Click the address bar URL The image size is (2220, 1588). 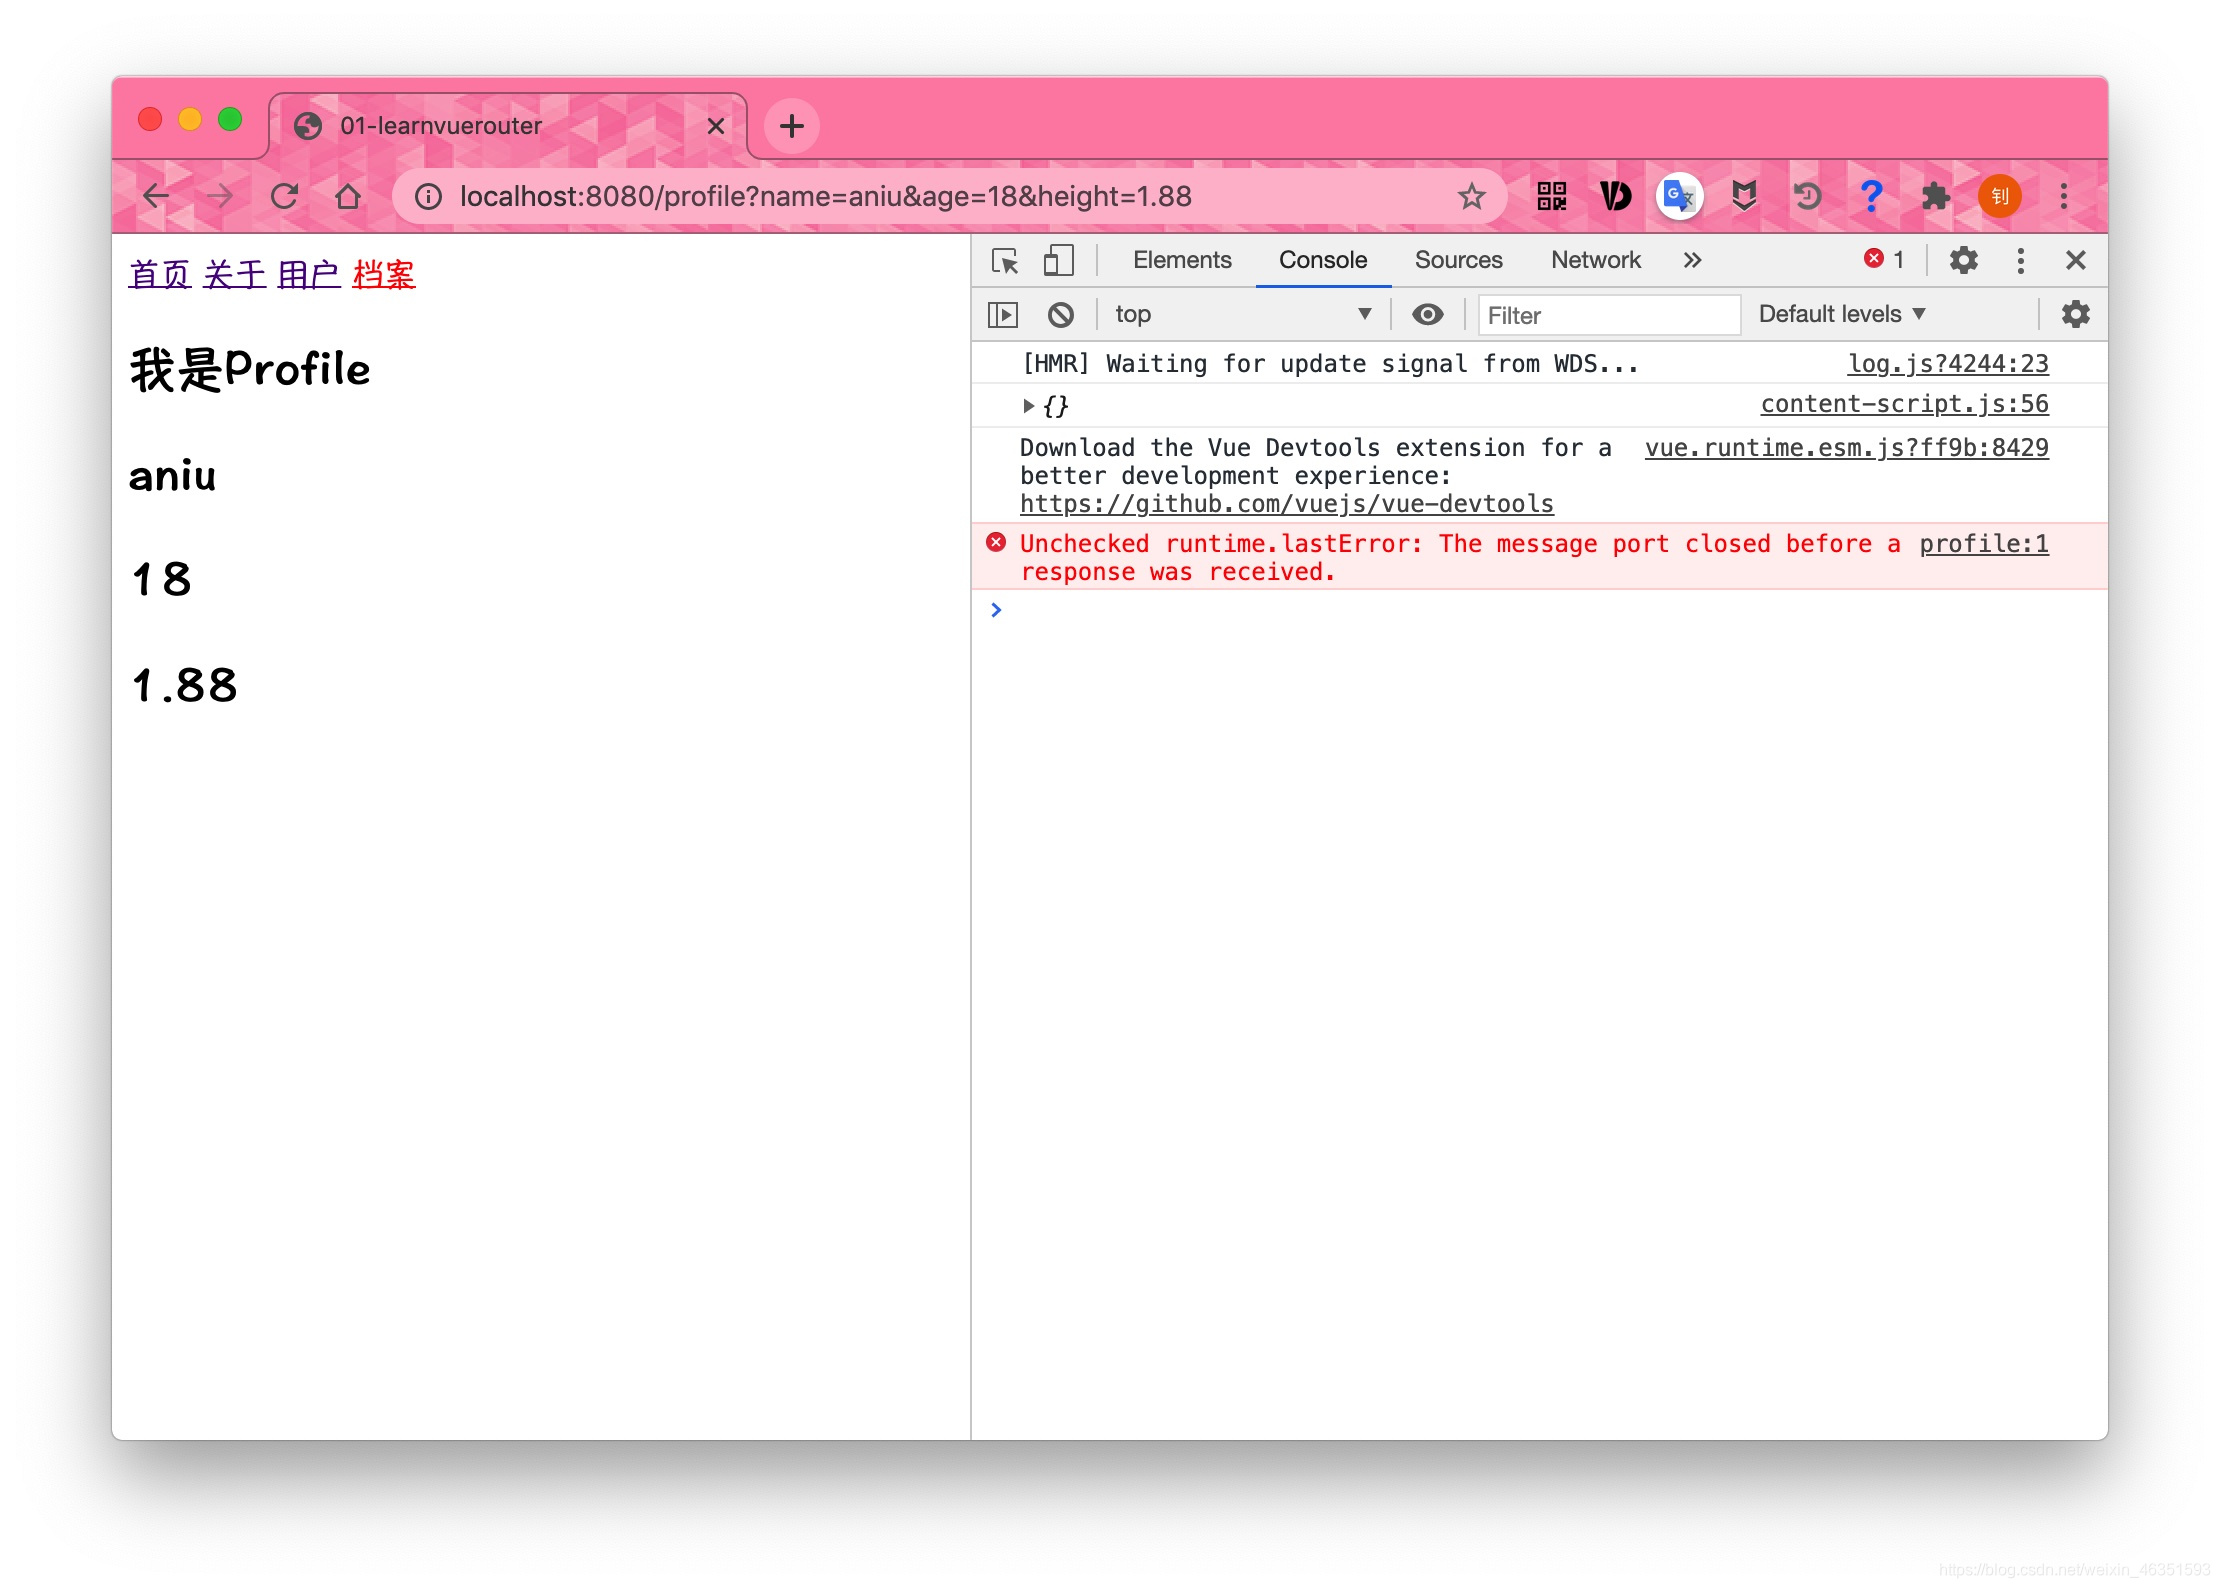(825, 196)
